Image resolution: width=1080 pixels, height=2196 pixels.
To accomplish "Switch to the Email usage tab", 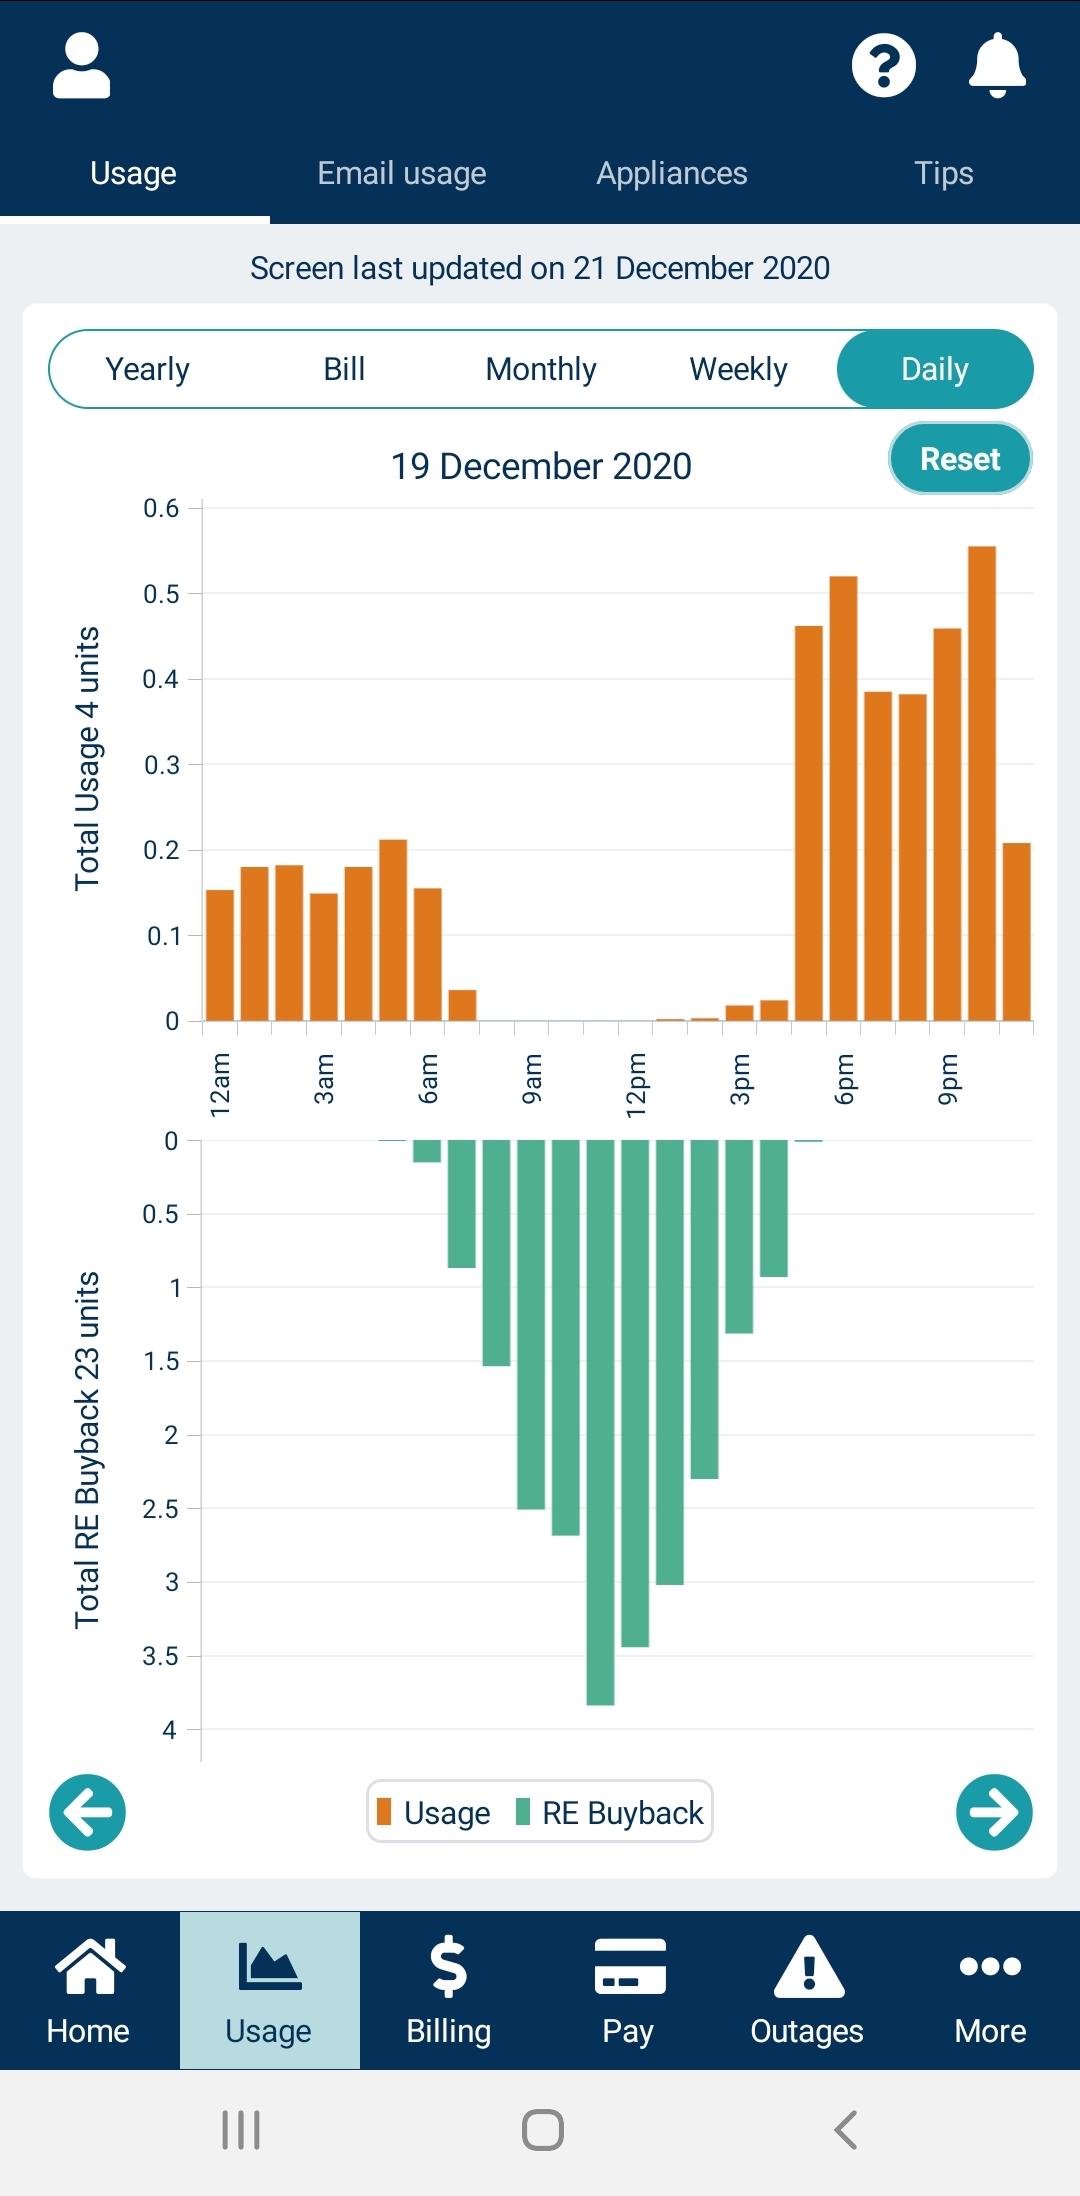I will tap(402, 174).
